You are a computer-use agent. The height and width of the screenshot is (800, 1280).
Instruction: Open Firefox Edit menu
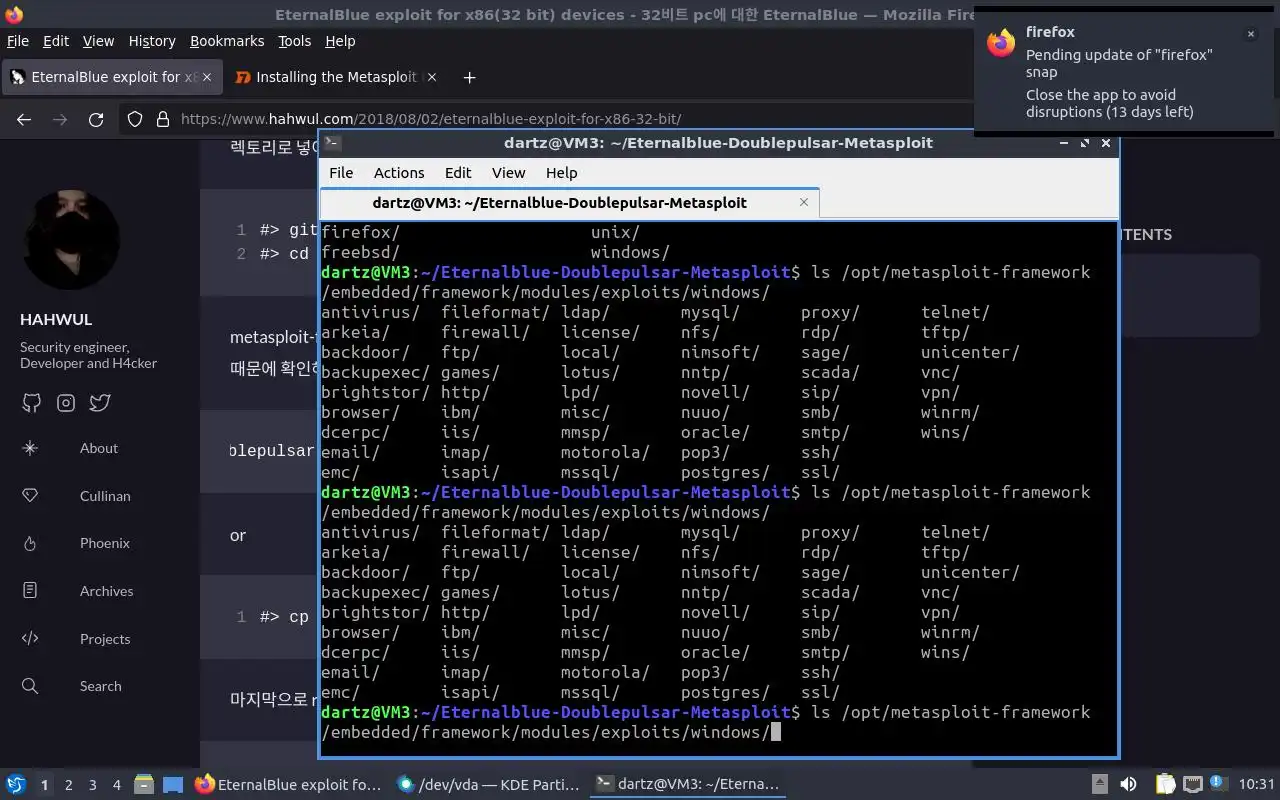(x=56, y=41)
